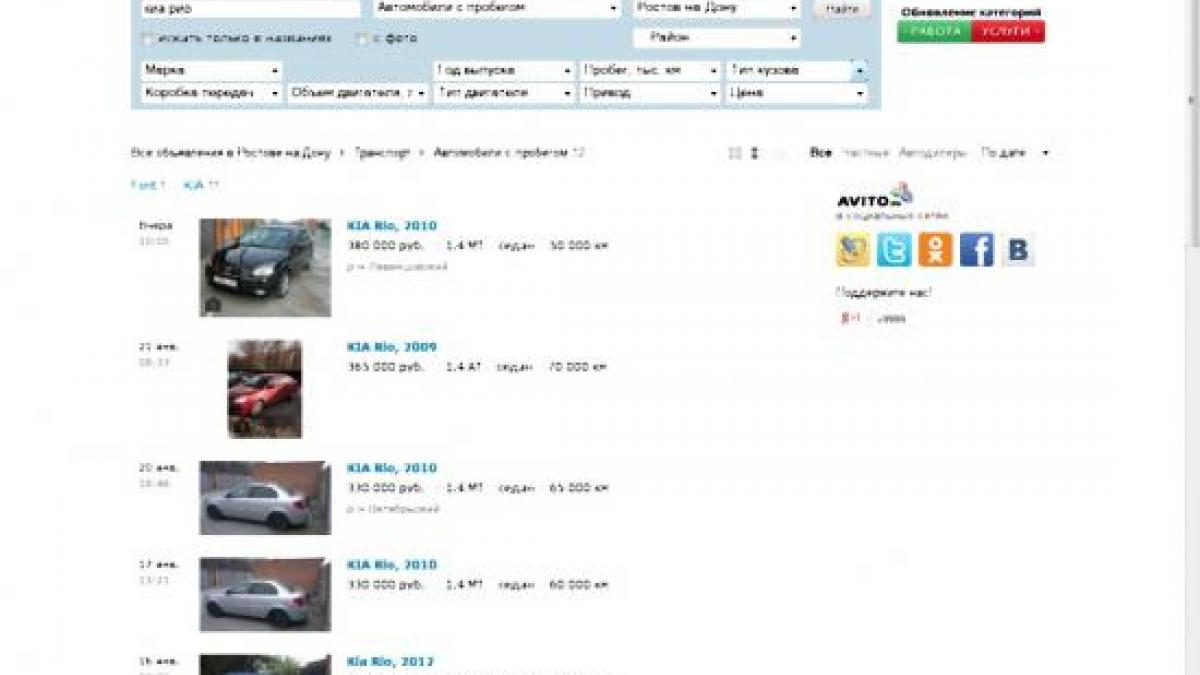Open the 'Год выпуска' dropdown

(504, 71)
